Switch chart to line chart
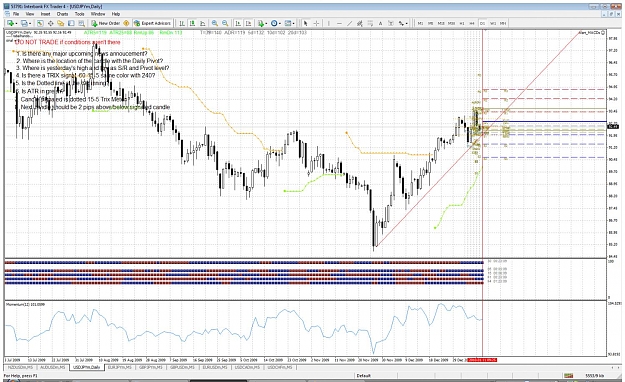625x382 pixels. [202, 23]
